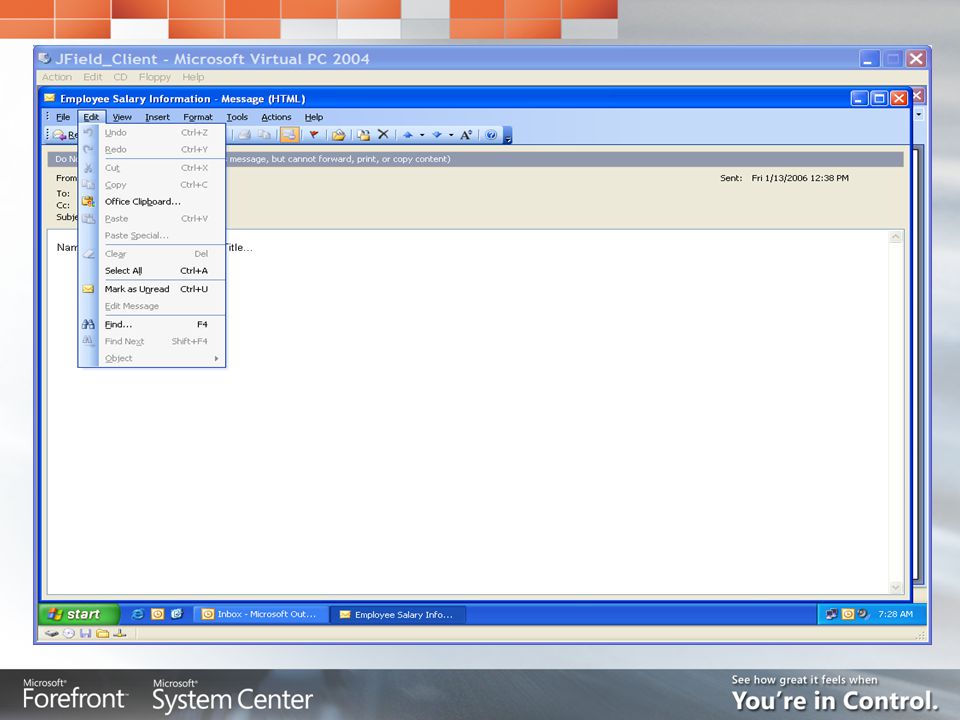Click the Move to Folder icon

[x=339, y=135]
